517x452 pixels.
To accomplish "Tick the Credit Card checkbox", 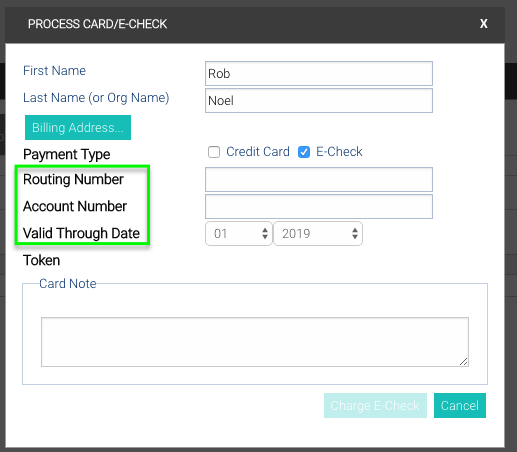I will (x=214, y=152).
